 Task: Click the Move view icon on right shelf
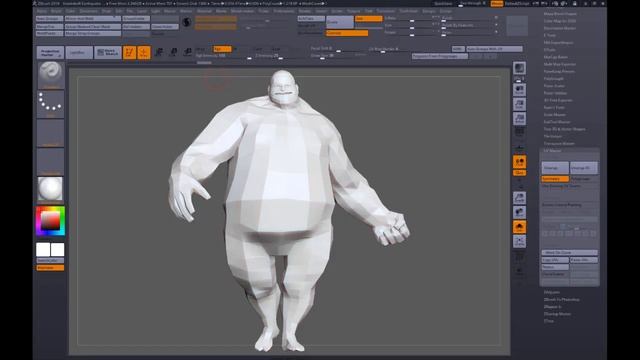(x=519, y=212)
